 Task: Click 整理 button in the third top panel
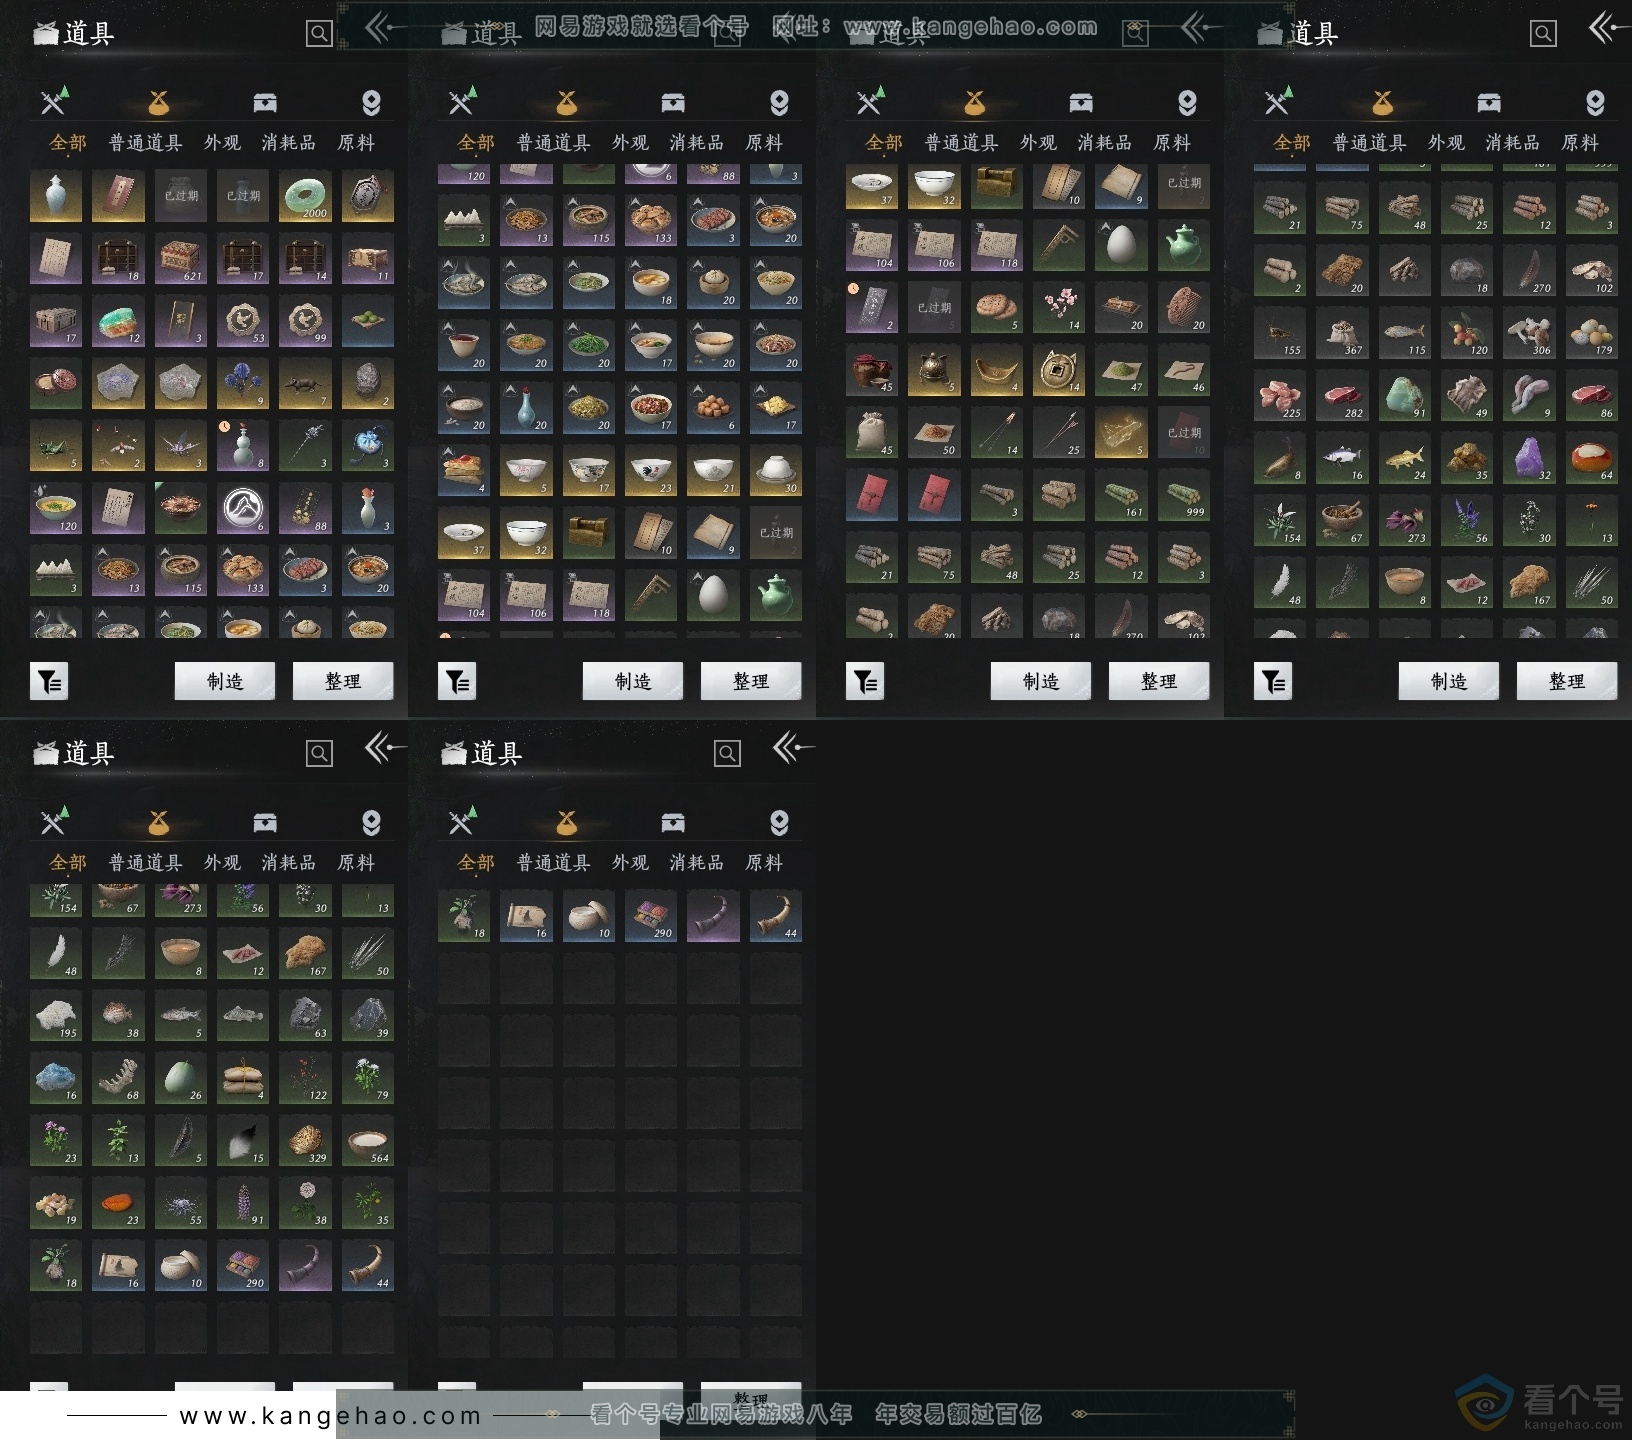(x=1159, y=681)
